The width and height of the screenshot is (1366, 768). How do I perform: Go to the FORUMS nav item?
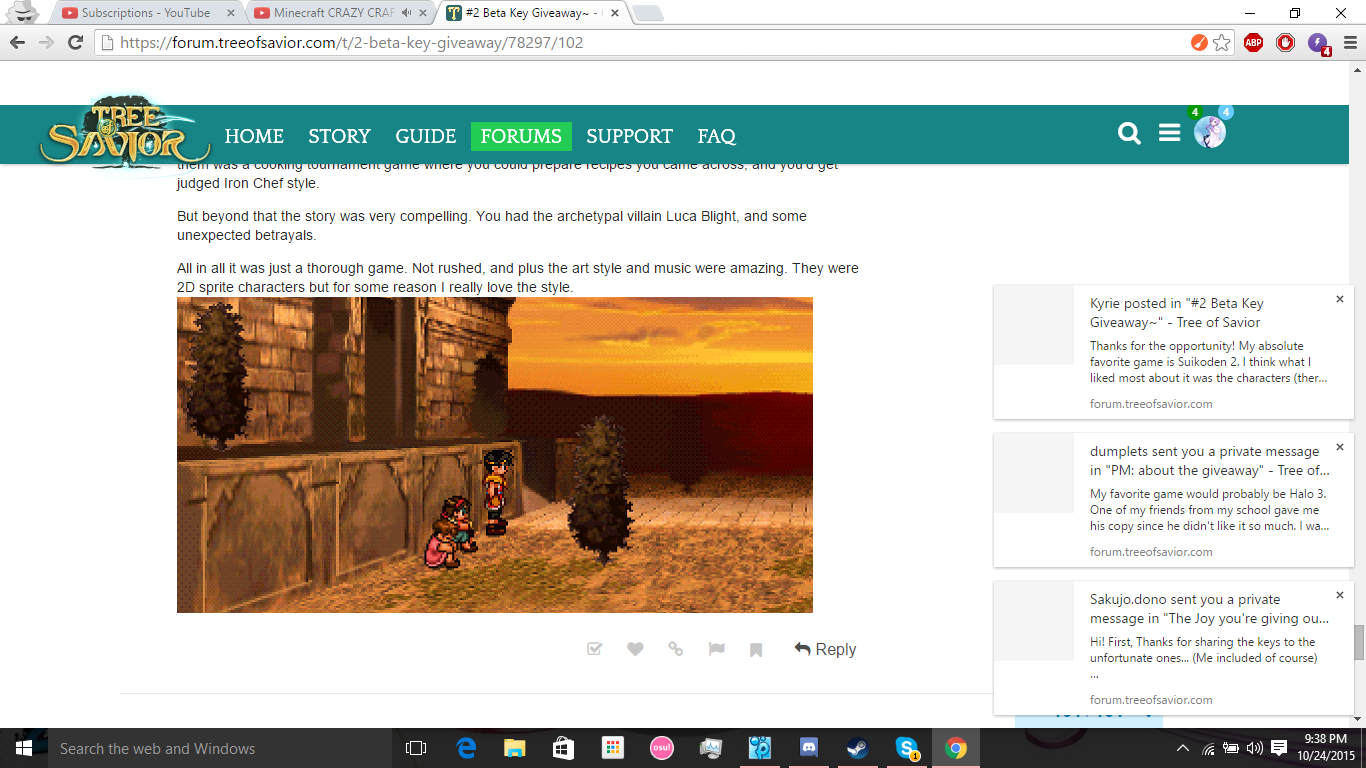[521, 136]
